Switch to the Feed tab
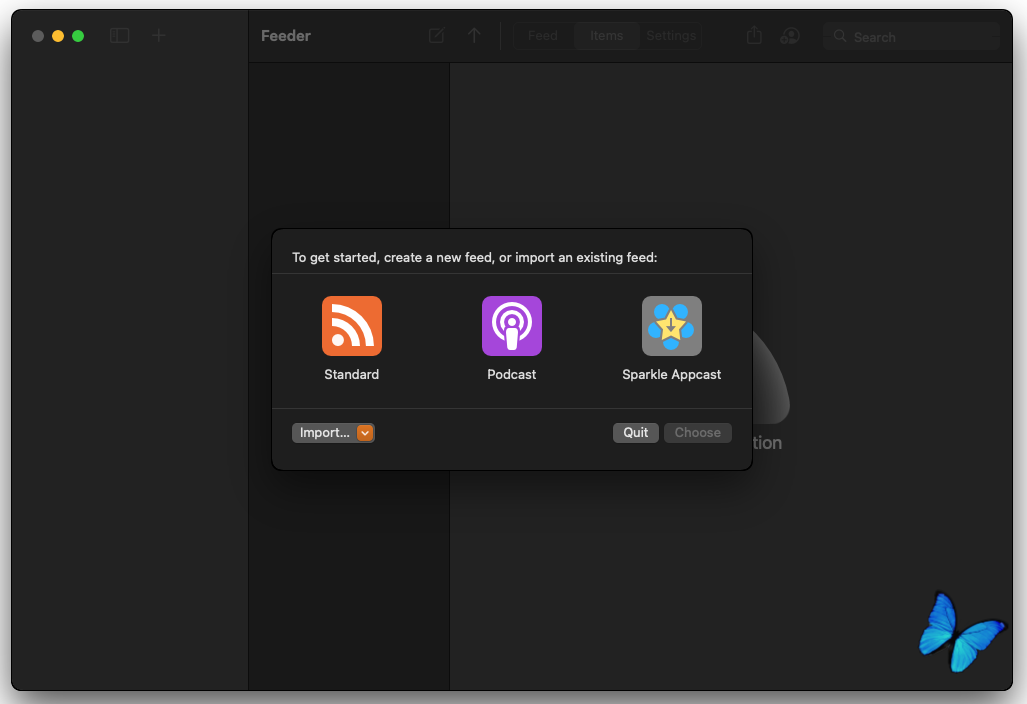1027x704 pixels. [543, 36]
